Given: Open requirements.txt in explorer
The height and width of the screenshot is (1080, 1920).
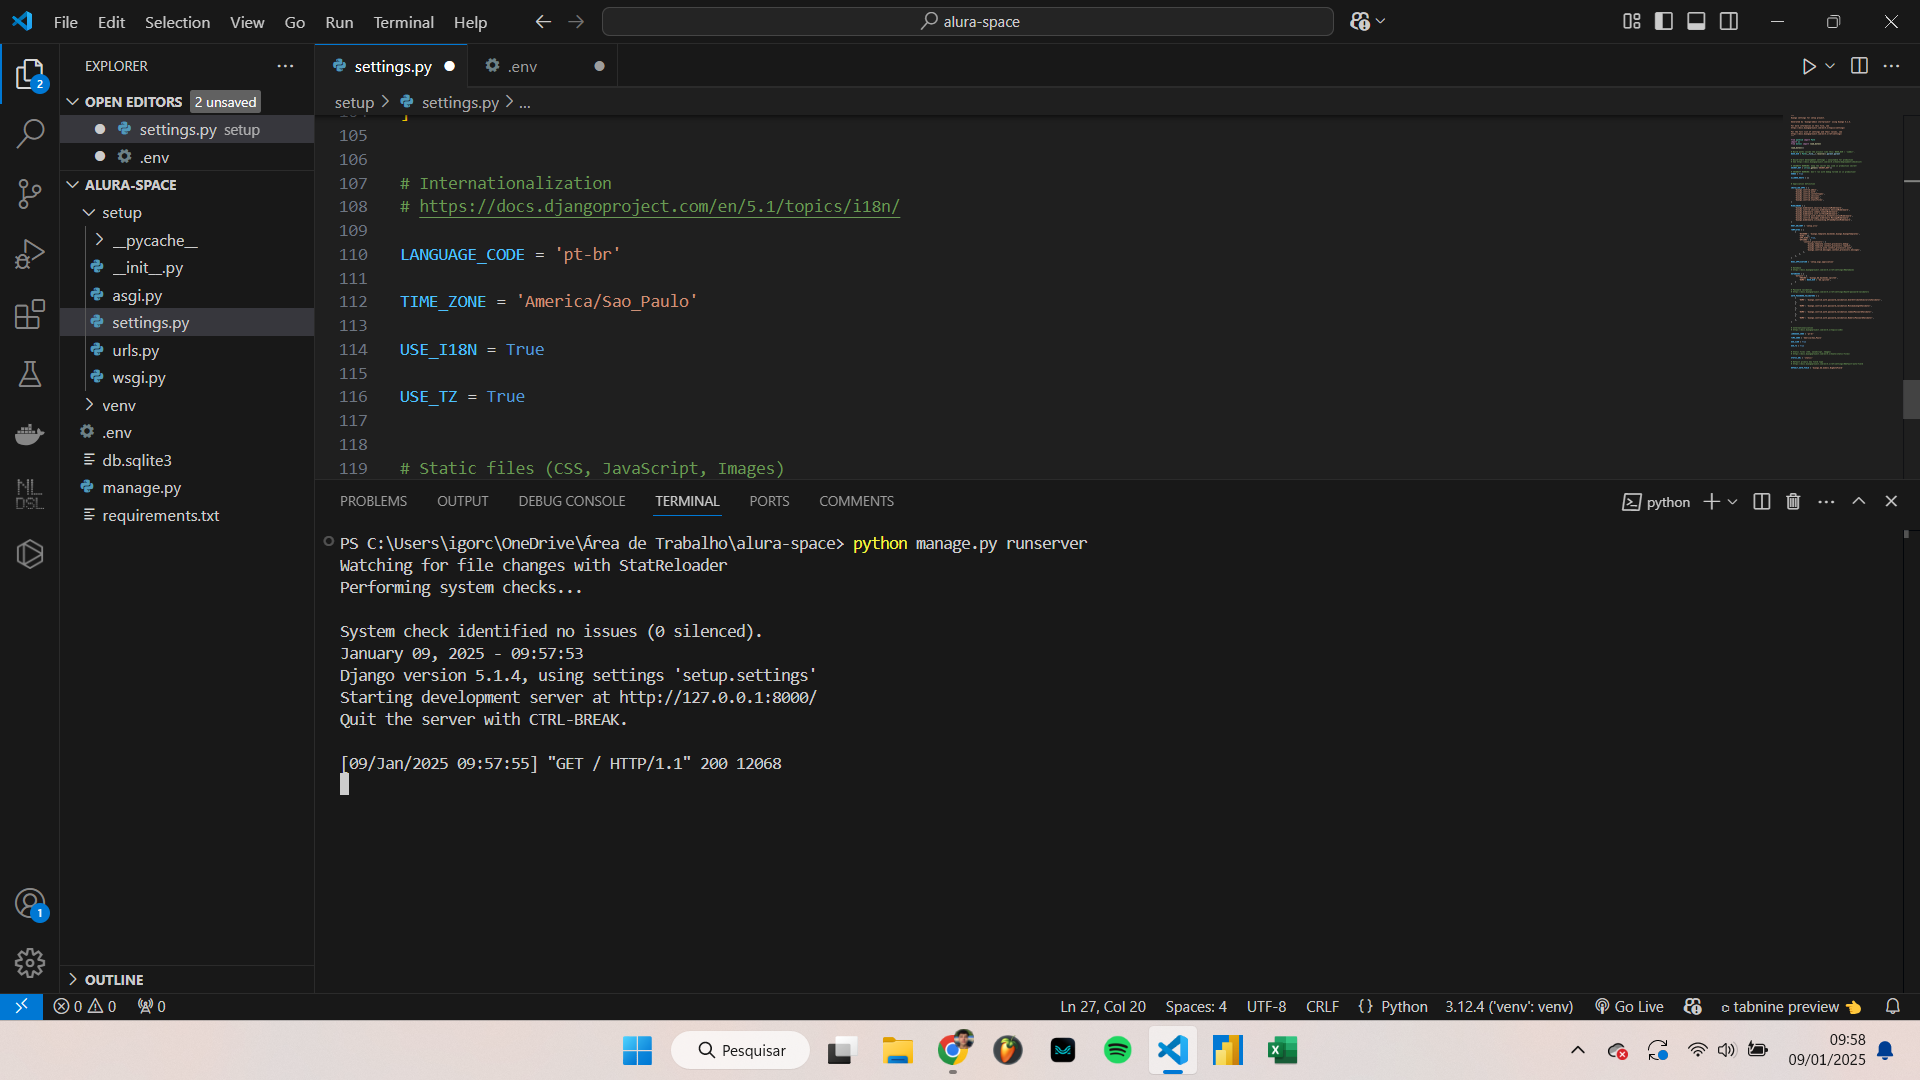Looking at the screenshot, I should 160,515.
